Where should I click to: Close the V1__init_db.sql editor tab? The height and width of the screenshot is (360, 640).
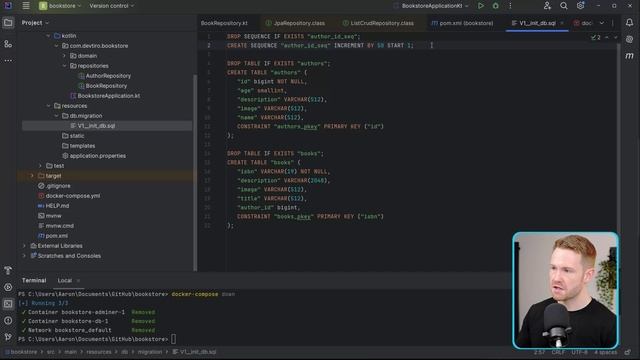tap(562, 23)
